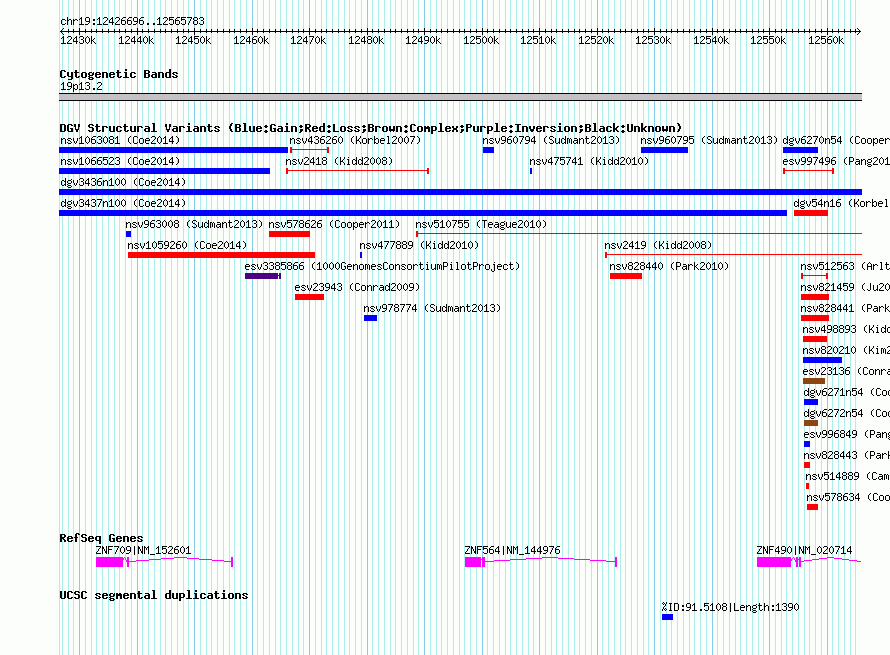Click the blue segmental duplication bar
Screen dimensions: 890x655
[x=668, y=617]
